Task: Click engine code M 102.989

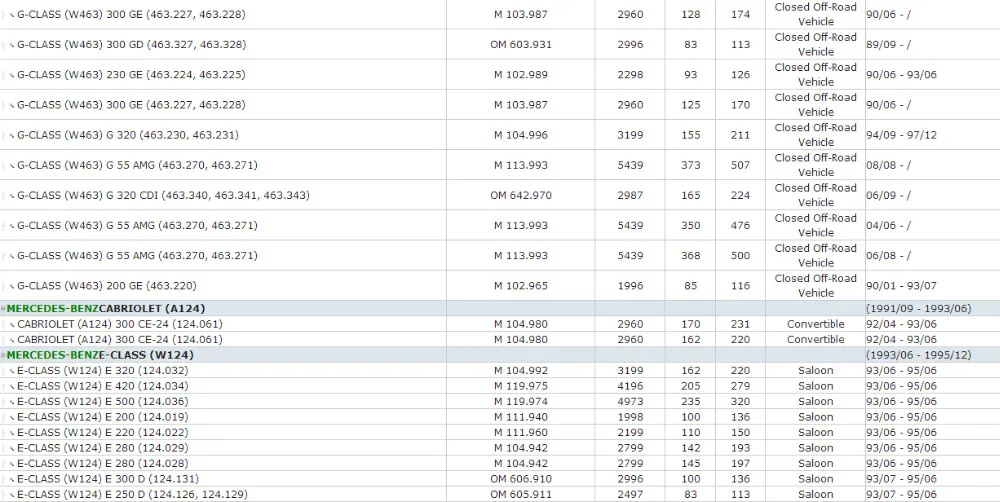Action: click(520, 75)
